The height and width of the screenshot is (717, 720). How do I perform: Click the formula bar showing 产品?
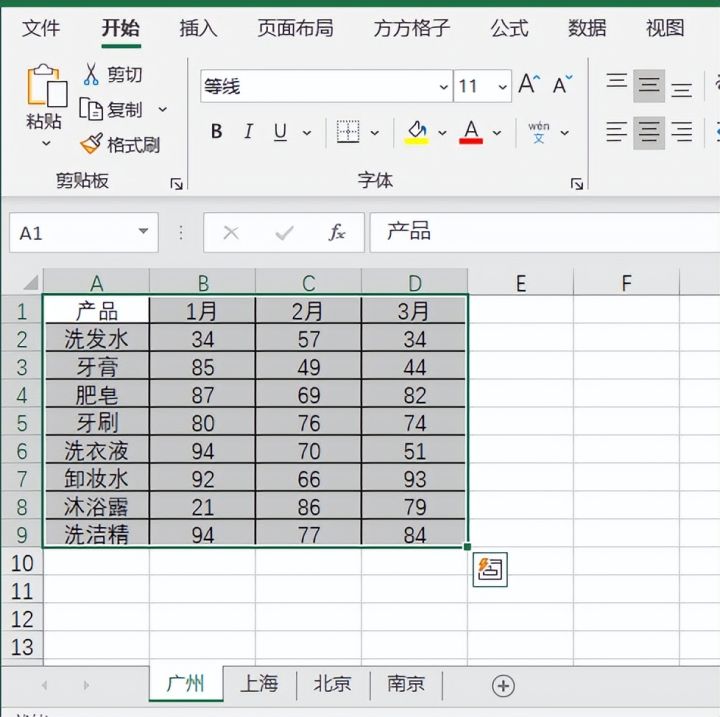pyautogui.click(x=545, y=232)
